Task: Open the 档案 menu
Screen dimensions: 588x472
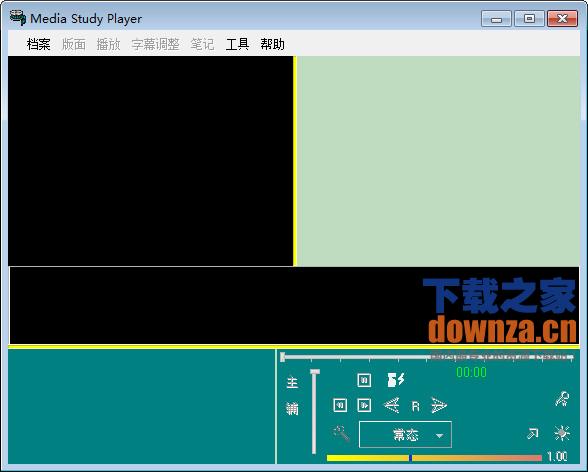Action: pos(38,44)
